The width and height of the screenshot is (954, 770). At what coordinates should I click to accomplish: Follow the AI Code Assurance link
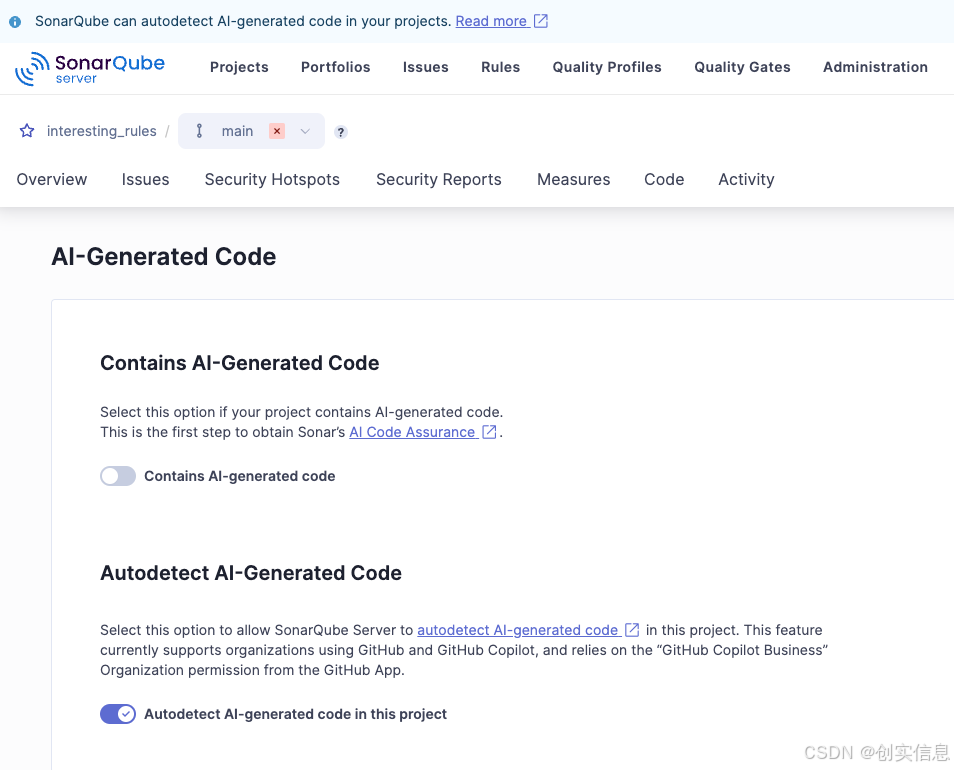click(x=412, y=432)
